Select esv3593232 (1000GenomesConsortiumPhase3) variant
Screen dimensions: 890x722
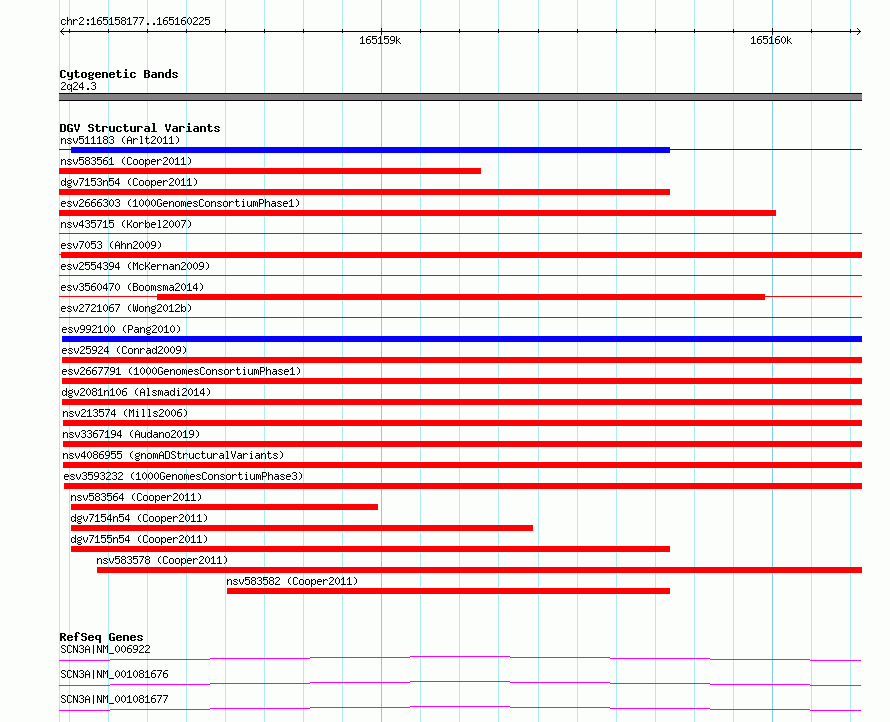(463, 486)
